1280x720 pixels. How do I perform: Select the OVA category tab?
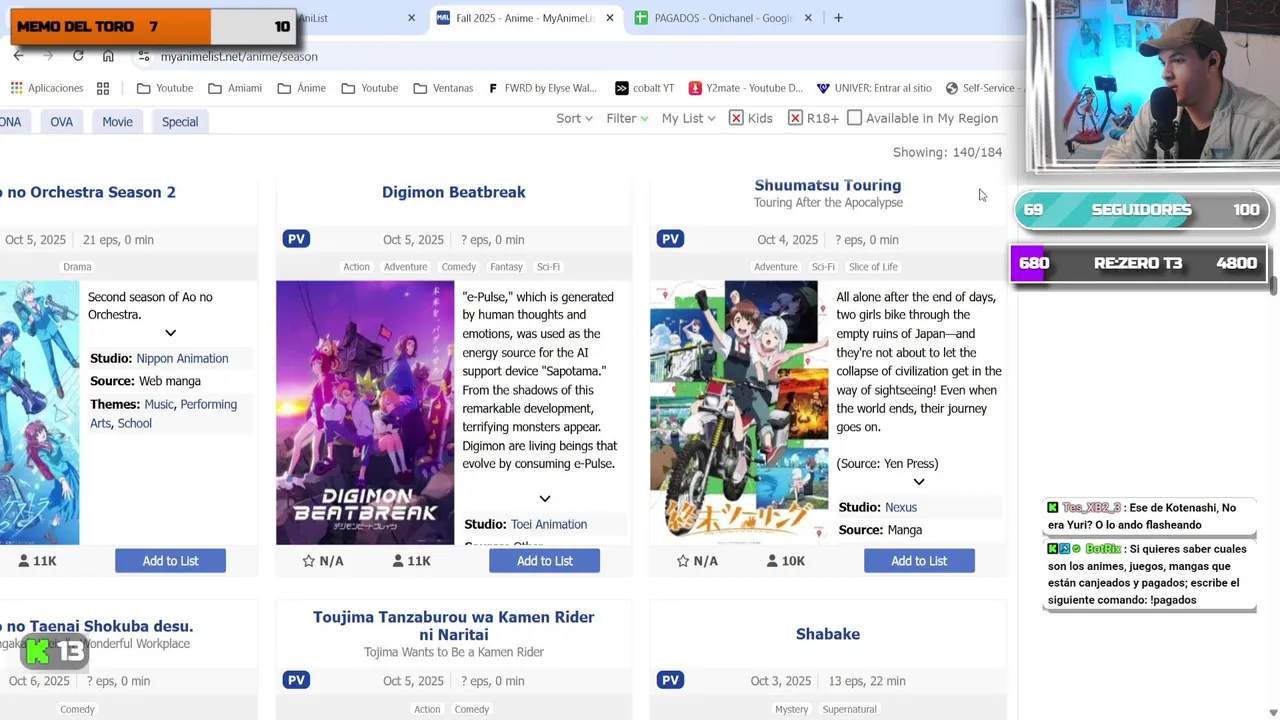click(62, 122)
